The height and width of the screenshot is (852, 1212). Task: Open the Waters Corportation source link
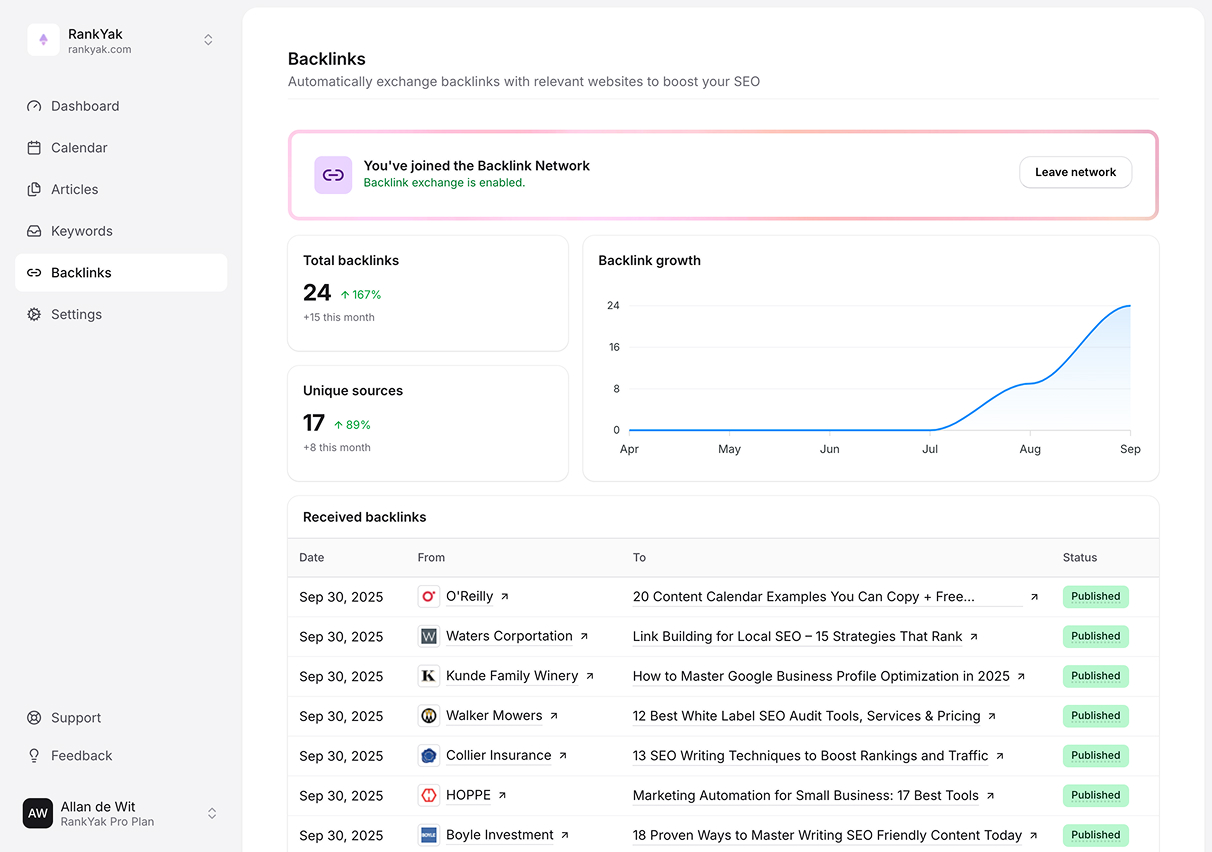[x=509, y=636]
